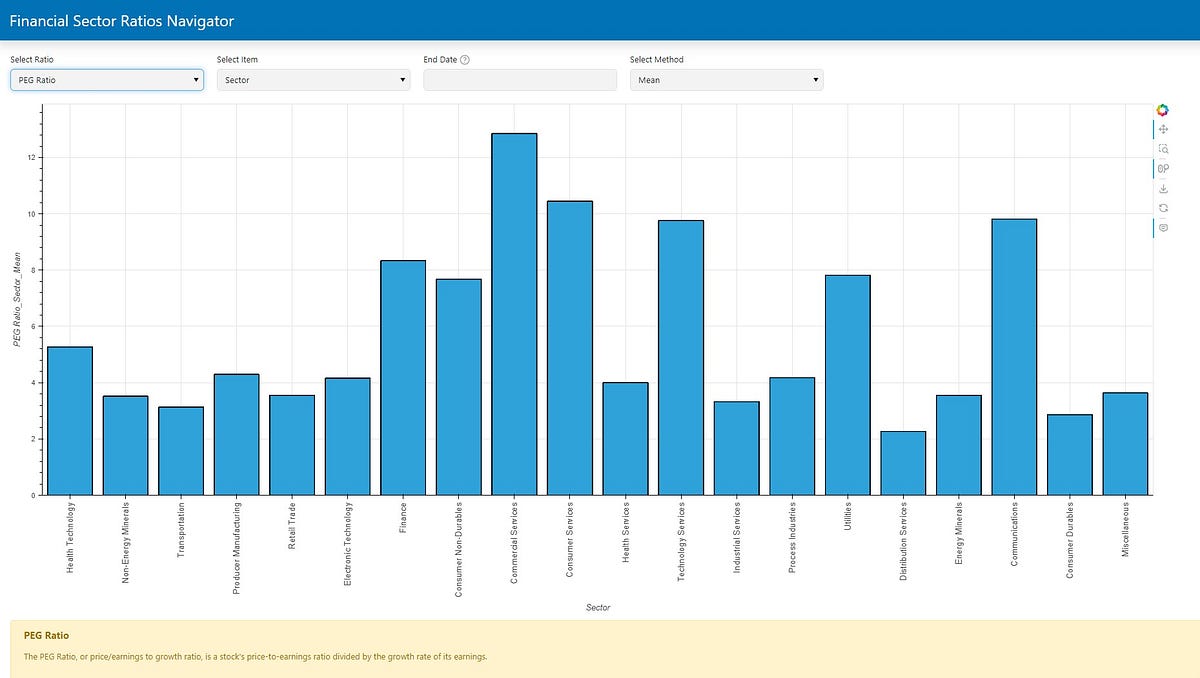Select the Wheel Zoom tool icon
The width and height of the screenshot is (1200, 678).
(x=1163, y=168)
